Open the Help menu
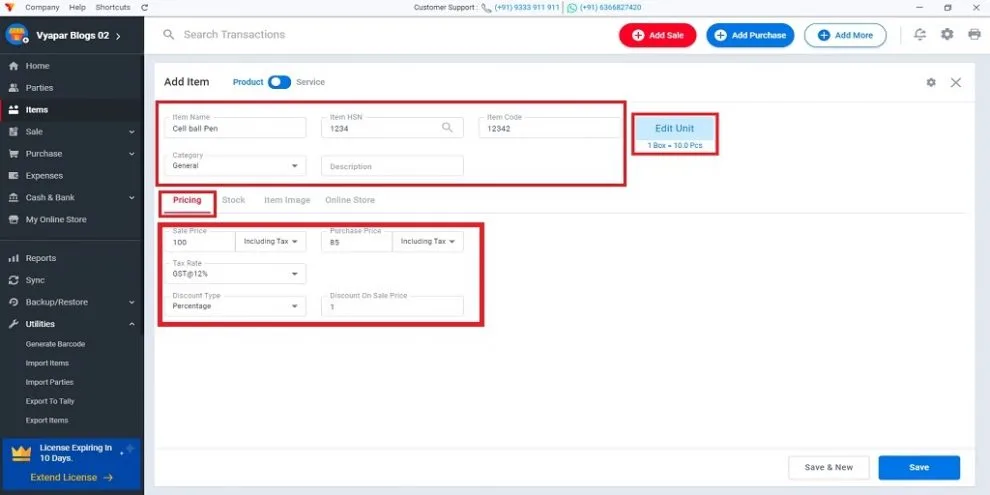 click(x=77, y=8)
